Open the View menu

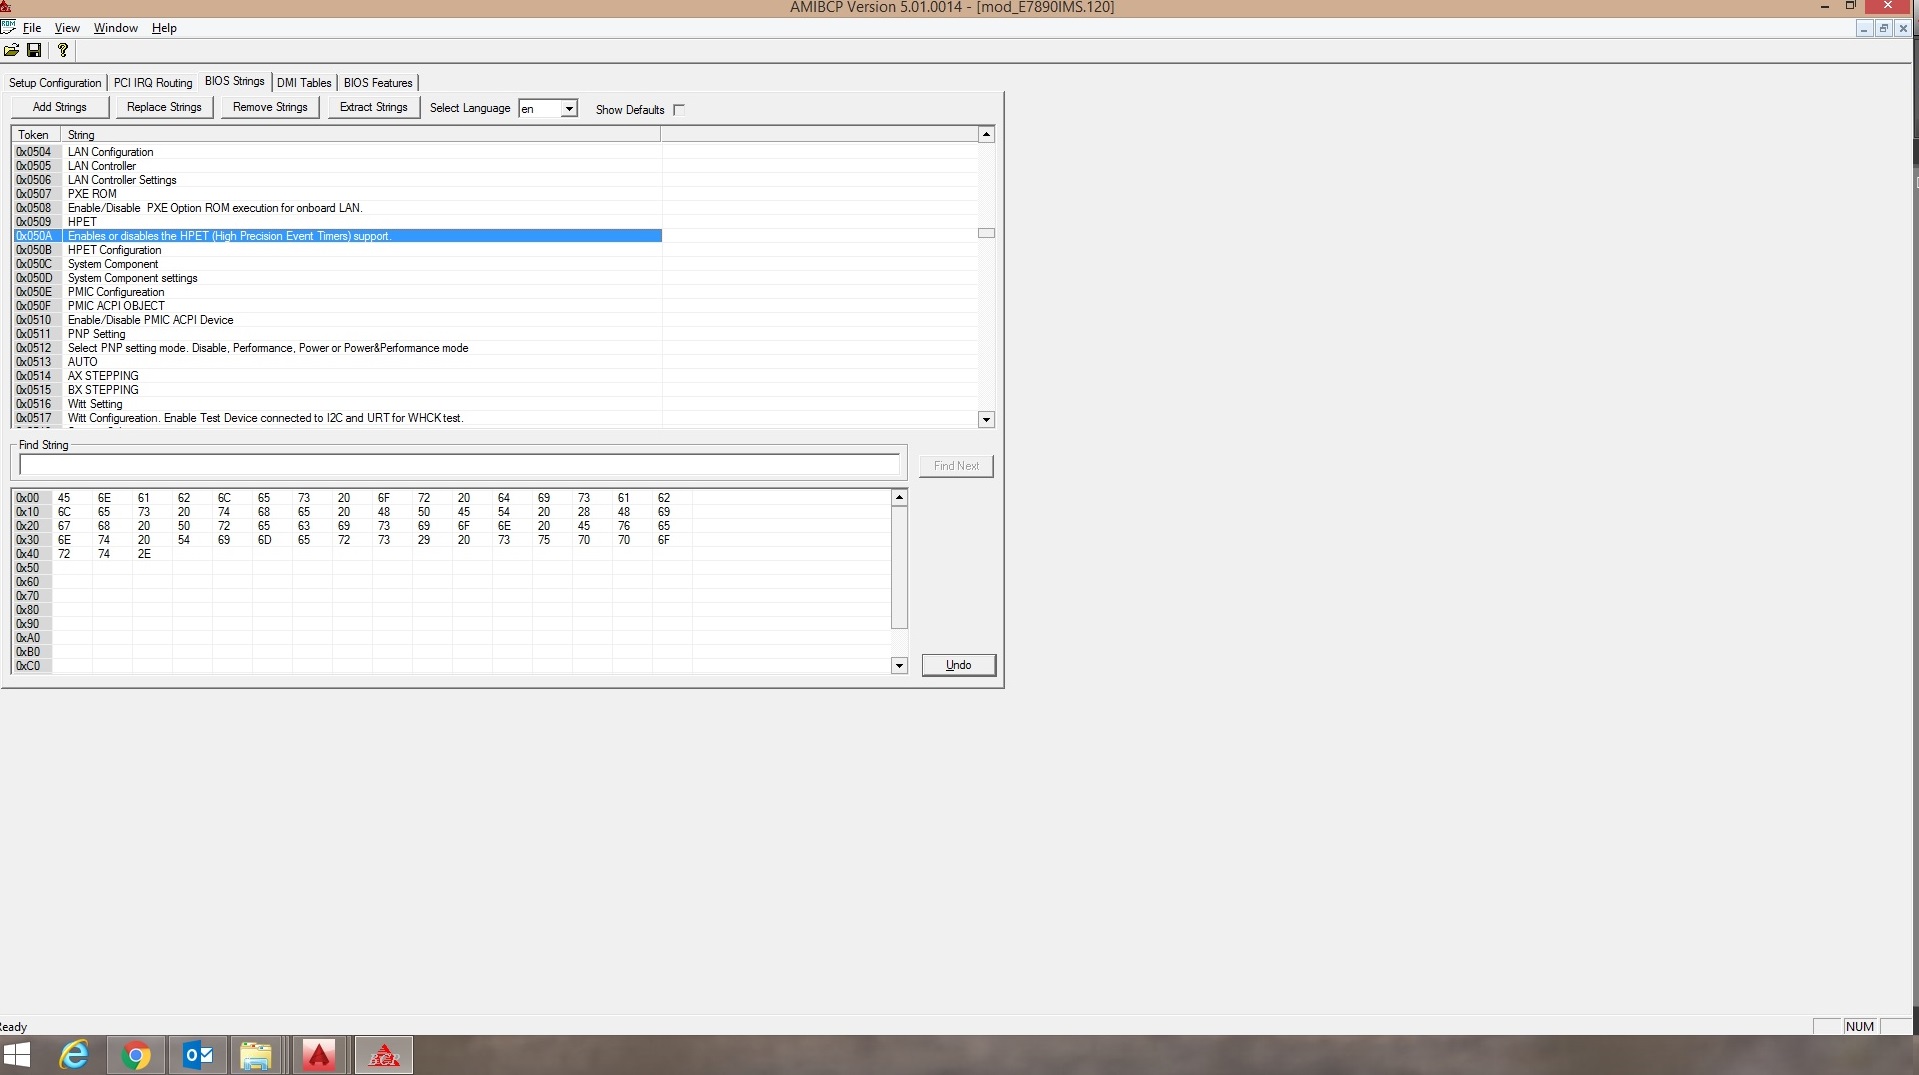pyautogui.click(x=67, y=28)
